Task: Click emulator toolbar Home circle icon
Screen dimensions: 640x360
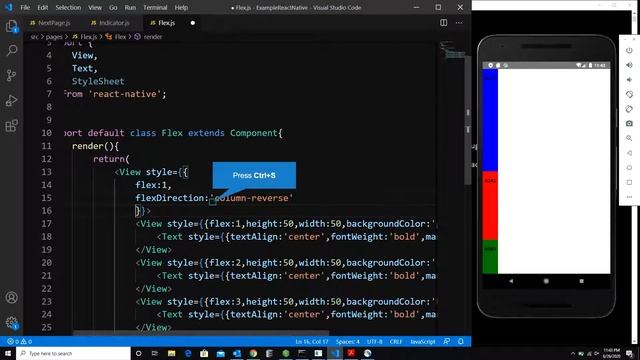Action: [x=629, y=168]
